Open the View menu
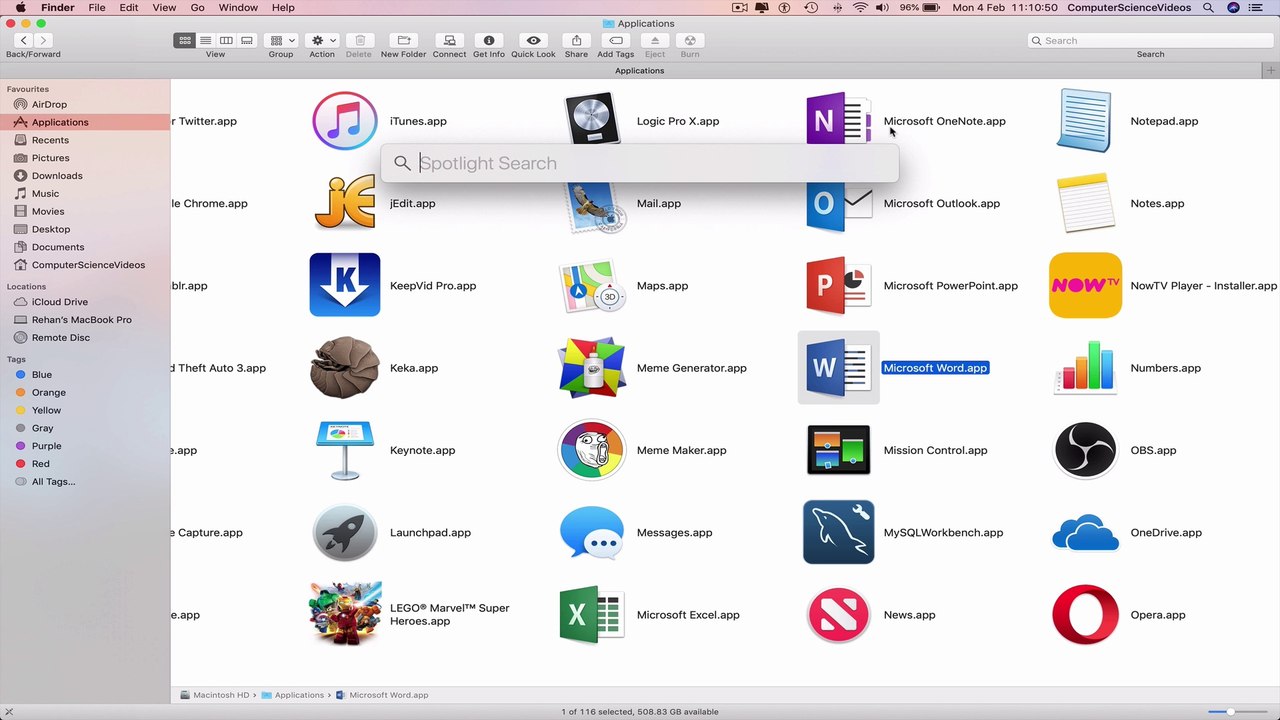 click(x=164, y=7)
